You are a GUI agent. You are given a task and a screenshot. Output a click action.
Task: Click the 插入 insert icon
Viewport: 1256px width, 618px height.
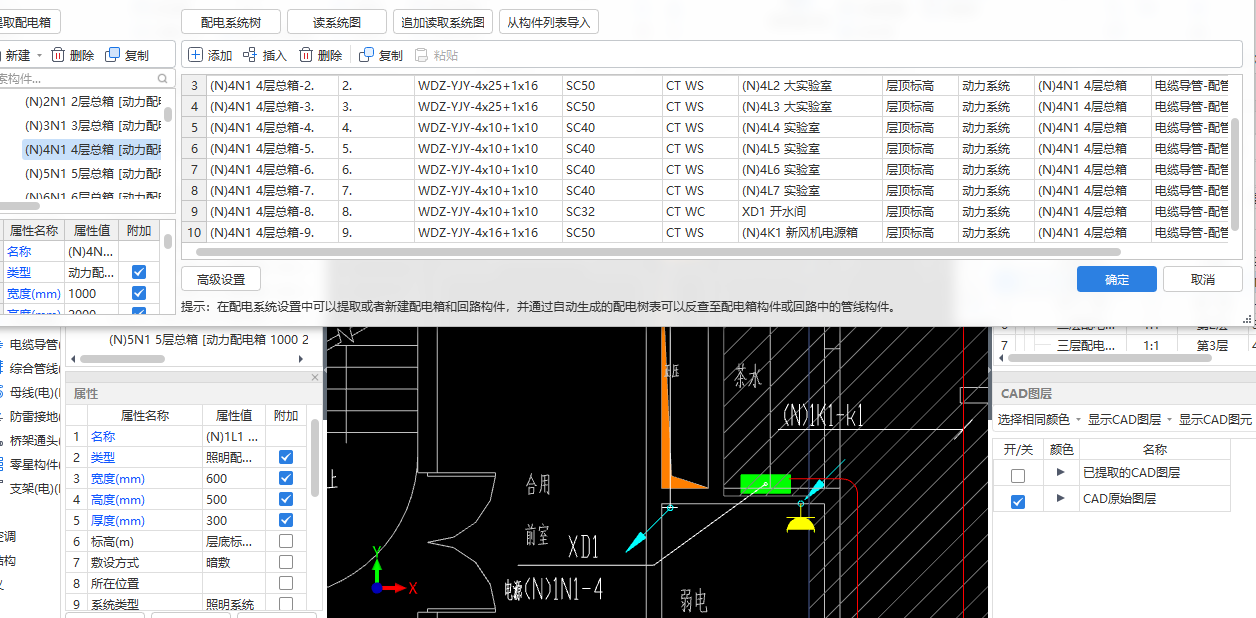click(249, 55)
